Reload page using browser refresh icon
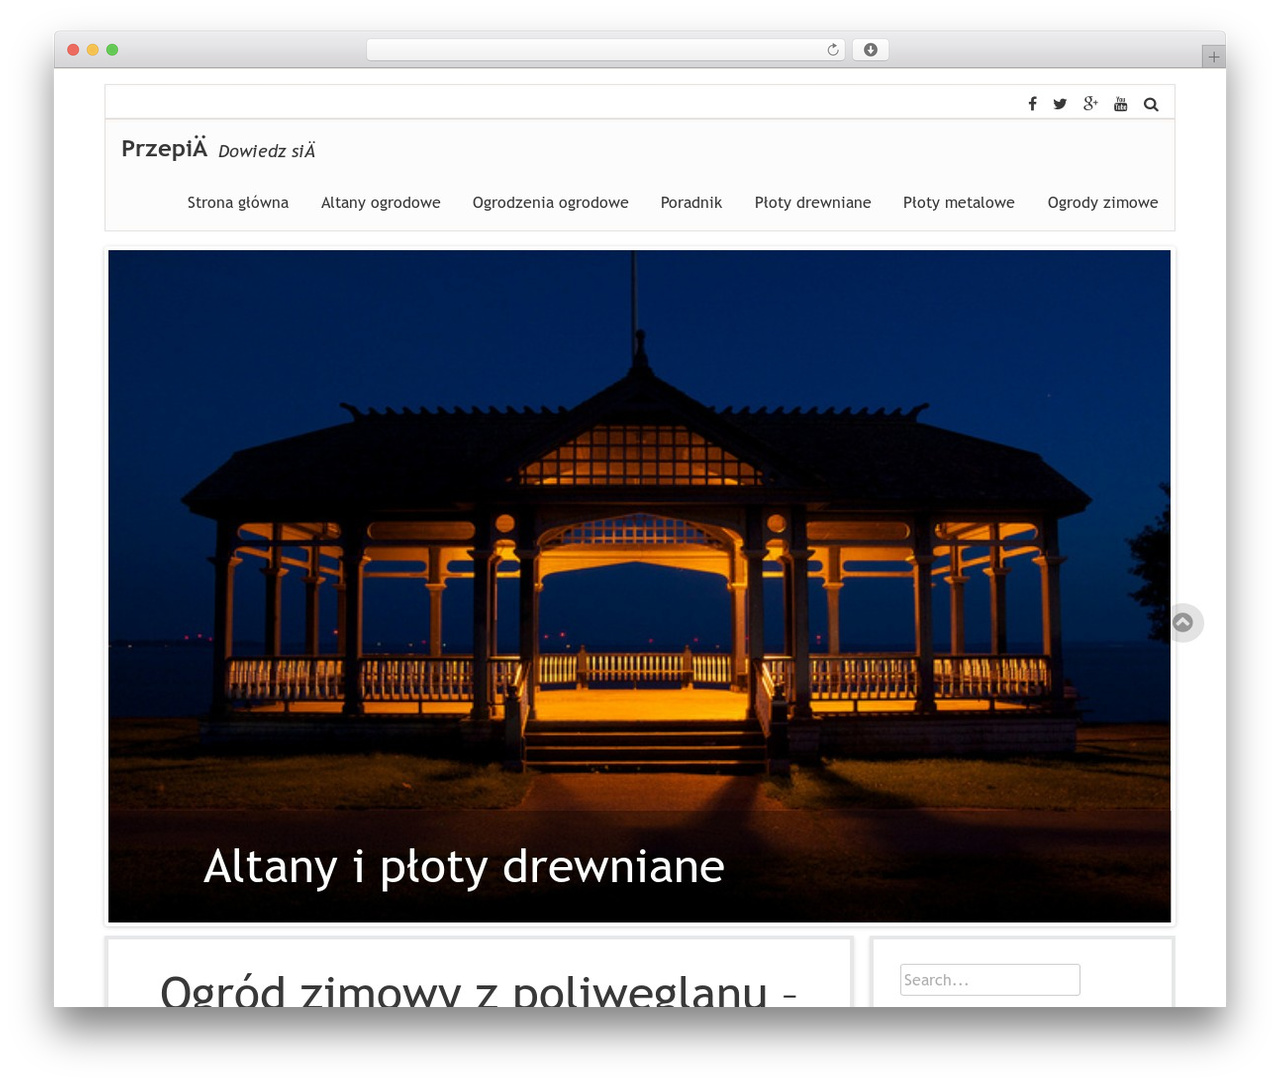This screenshot has height=1084, width=1280. click(833, 50)
